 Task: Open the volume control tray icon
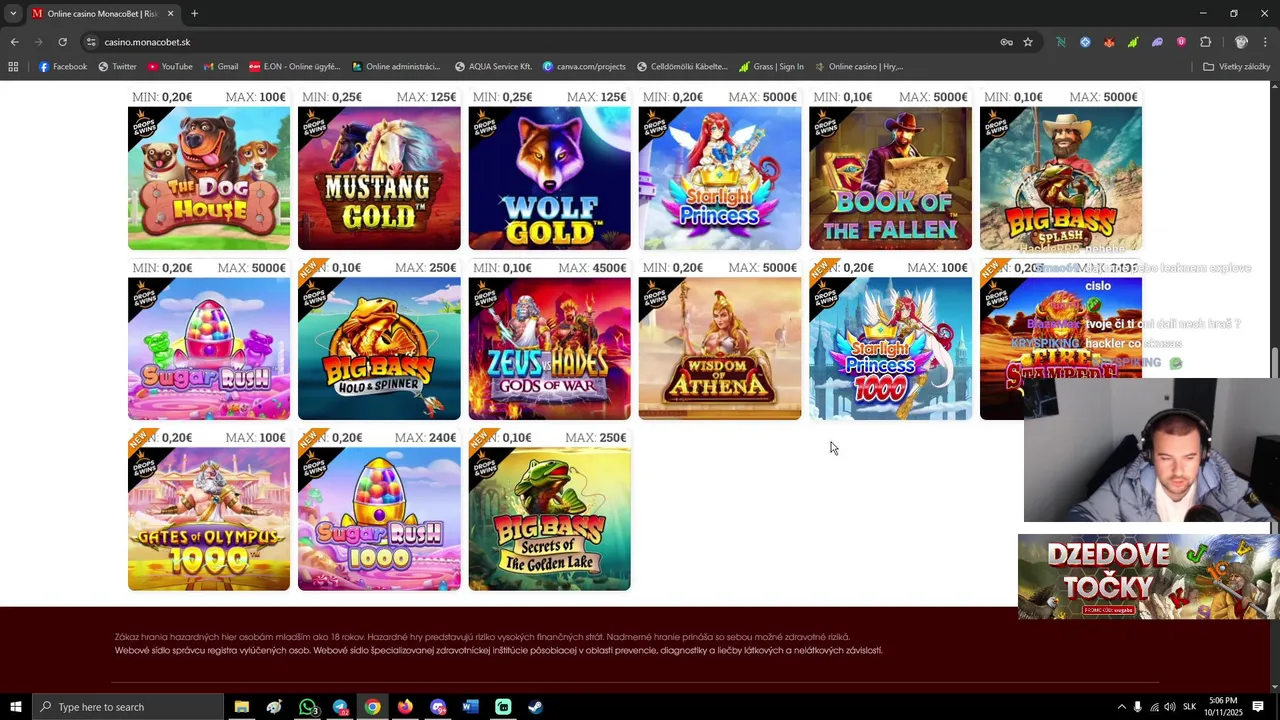tap(1170, 707)
